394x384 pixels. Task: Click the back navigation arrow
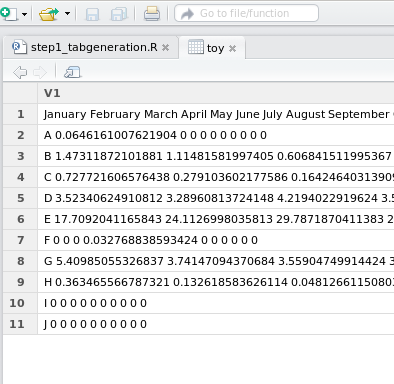click(x=20, y=72)
